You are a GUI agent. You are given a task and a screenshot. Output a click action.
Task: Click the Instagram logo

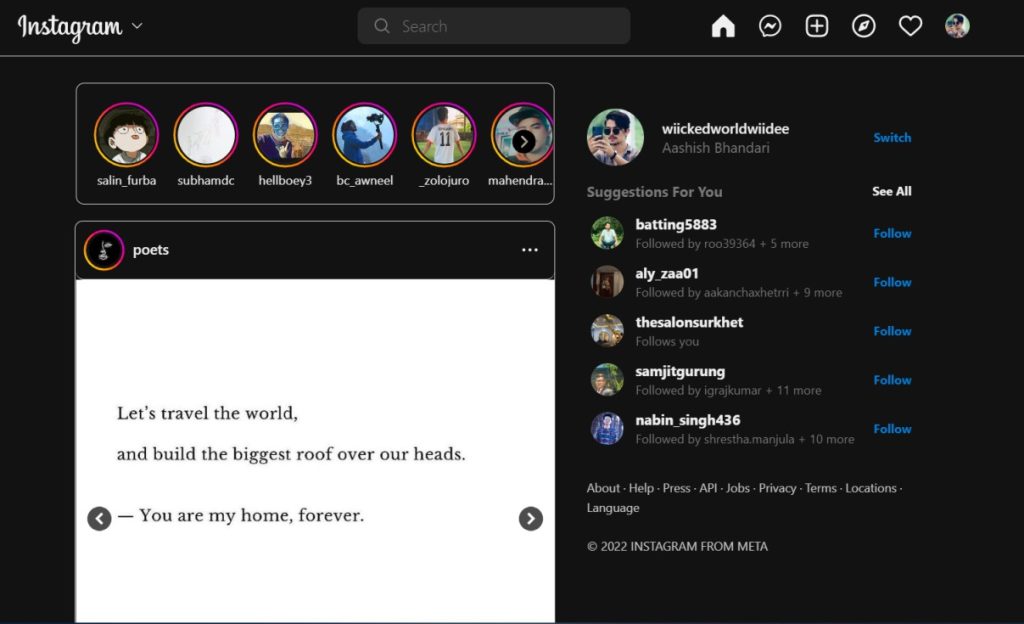pyautogui.click(x=70, y=27)
